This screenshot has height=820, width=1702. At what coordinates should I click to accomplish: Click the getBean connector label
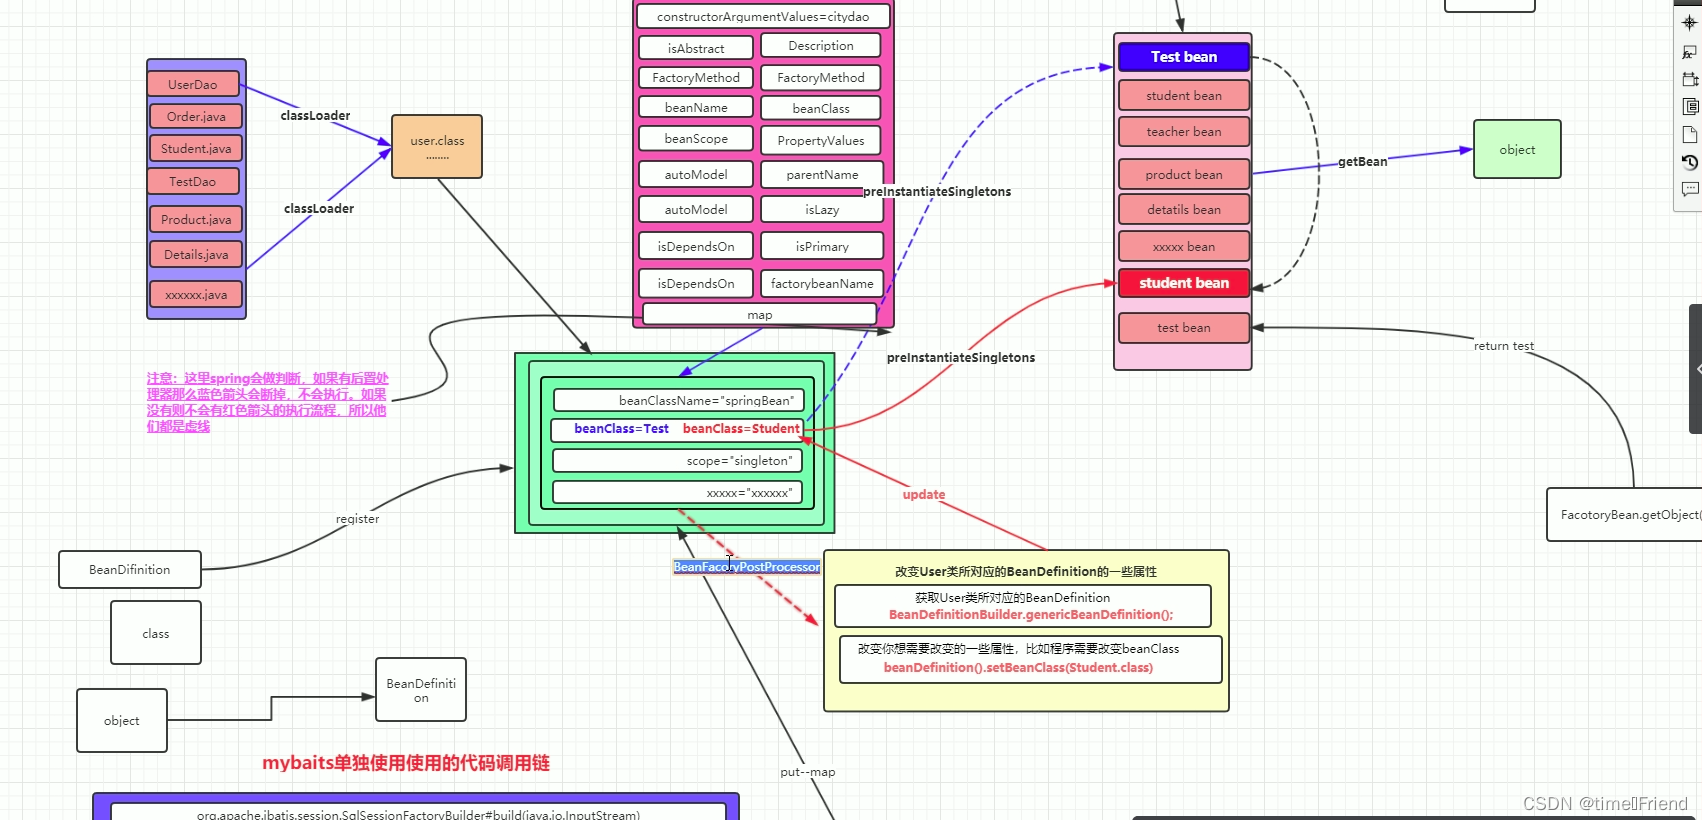[x=1362, y=162]
